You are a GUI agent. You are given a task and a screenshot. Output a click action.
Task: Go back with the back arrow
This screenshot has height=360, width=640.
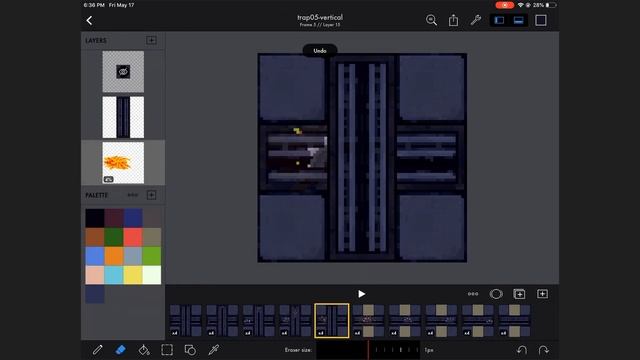pos(89,20)
